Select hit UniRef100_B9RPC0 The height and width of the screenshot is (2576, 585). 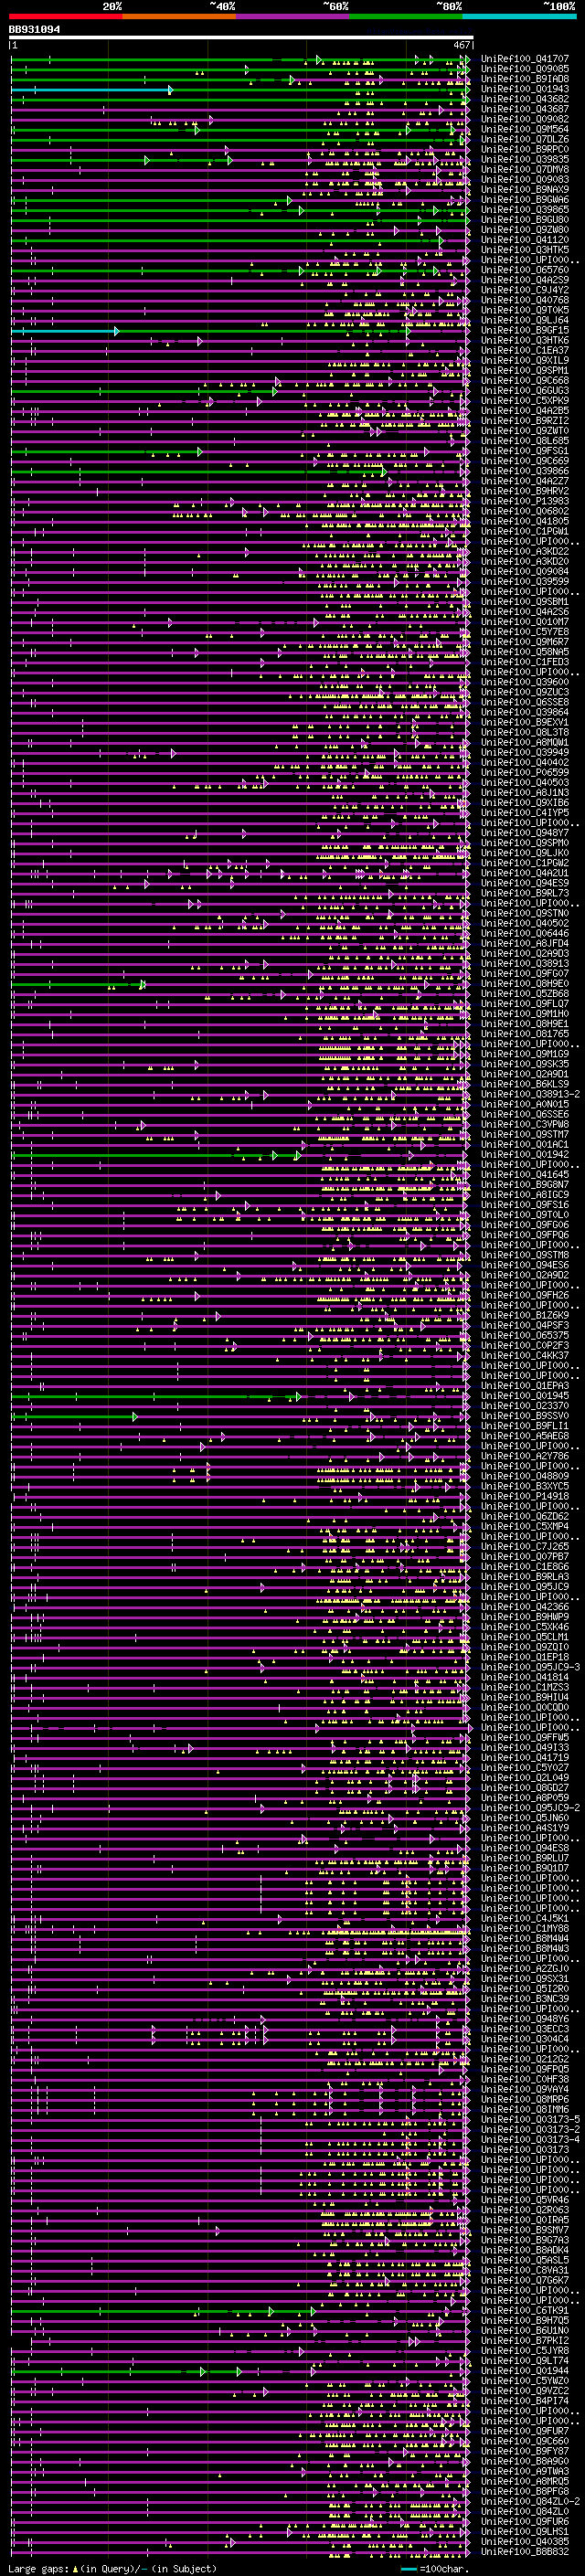pos(525,149)
